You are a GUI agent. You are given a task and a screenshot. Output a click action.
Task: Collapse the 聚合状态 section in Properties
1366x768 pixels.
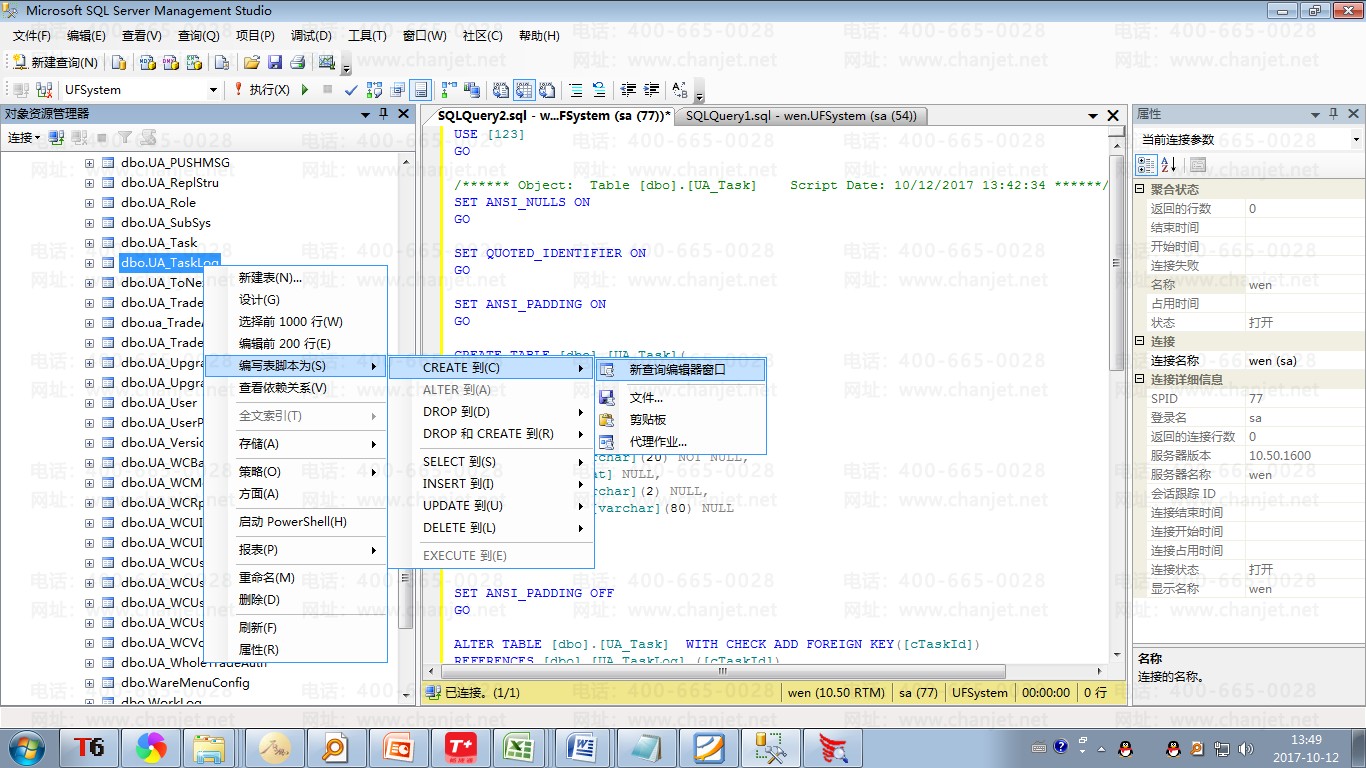1141,189
